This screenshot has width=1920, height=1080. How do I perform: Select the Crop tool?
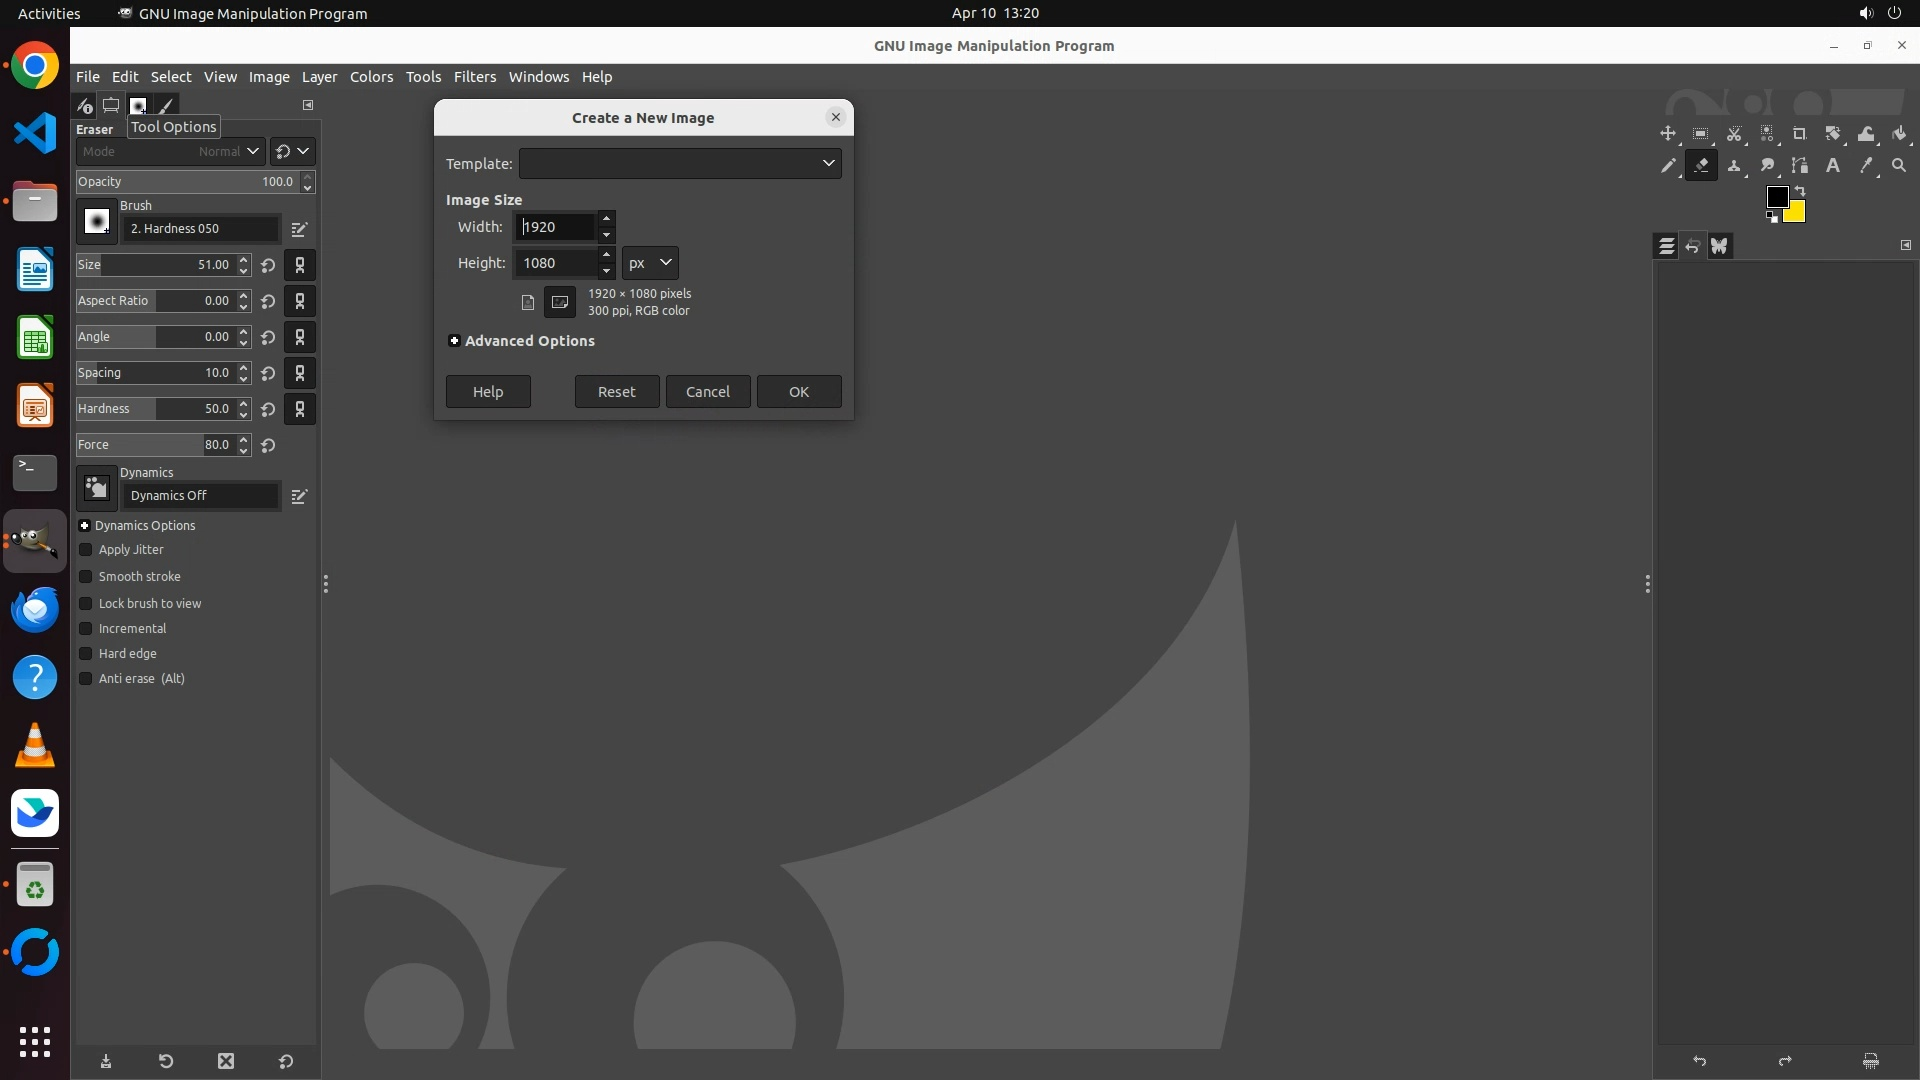[x=1800, y=134]
